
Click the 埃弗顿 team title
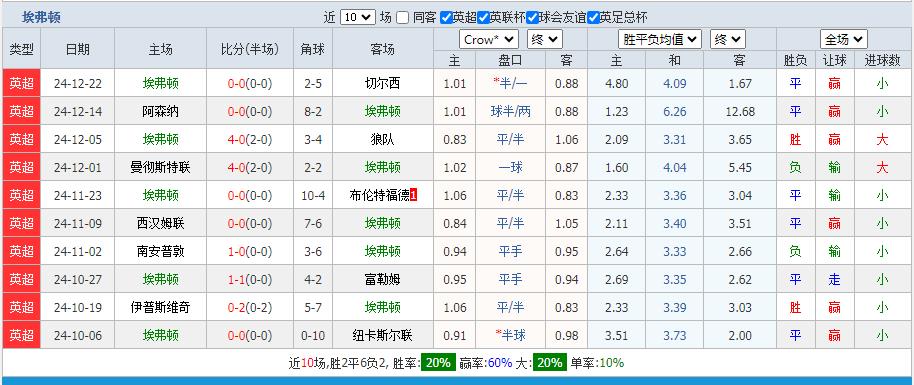coord(41,18)
